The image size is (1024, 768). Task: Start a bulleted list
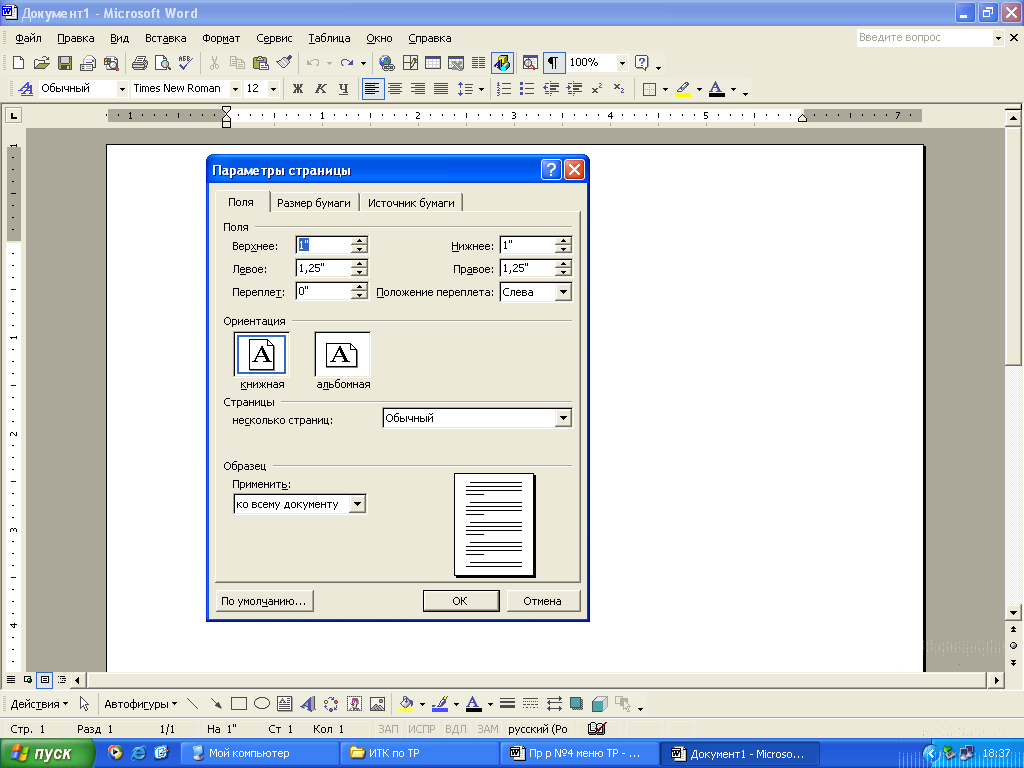[x=527, y=89]
